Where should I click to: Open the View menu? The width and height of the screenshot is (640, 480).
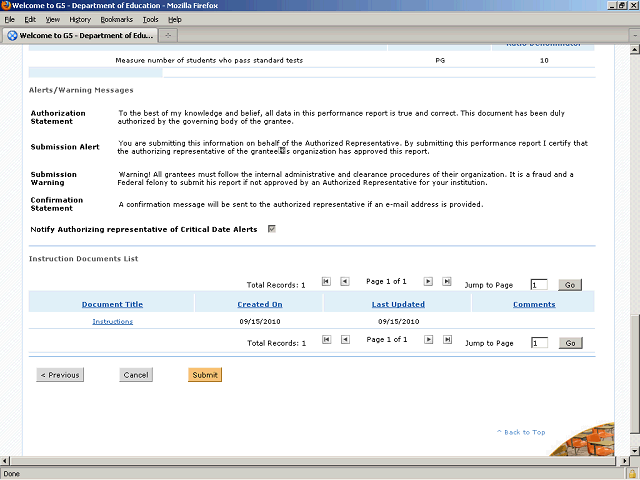click(53, 20)
